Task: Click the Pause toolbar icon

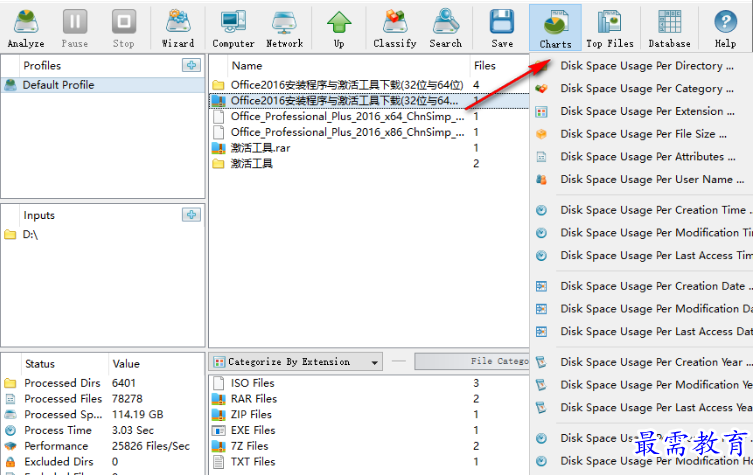Action: coord(75,28)
